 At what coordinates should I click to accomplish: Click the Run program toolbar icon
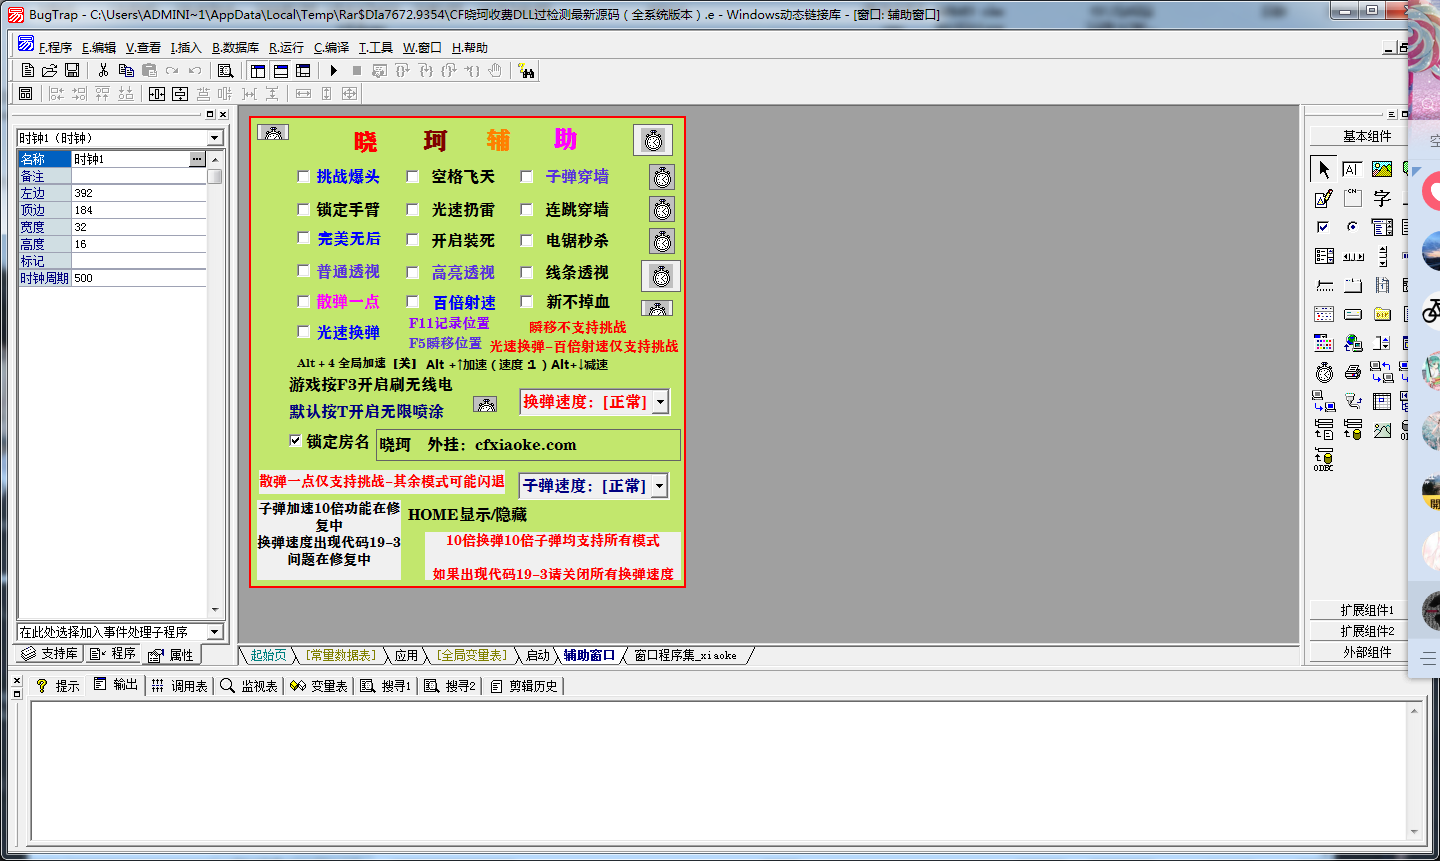pyautogui.click(x=332, y=70)
